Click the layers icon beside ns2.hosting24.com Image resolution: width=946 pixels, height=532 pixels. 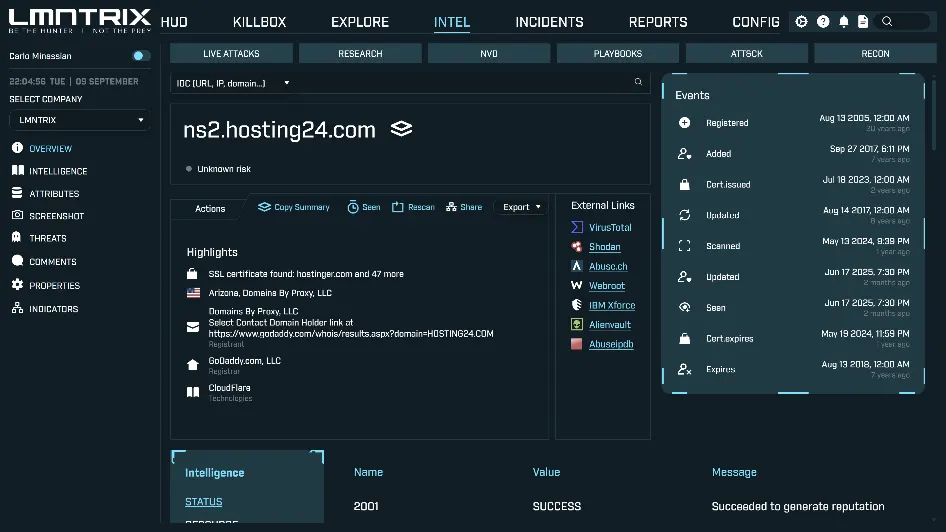pos(401,128)
